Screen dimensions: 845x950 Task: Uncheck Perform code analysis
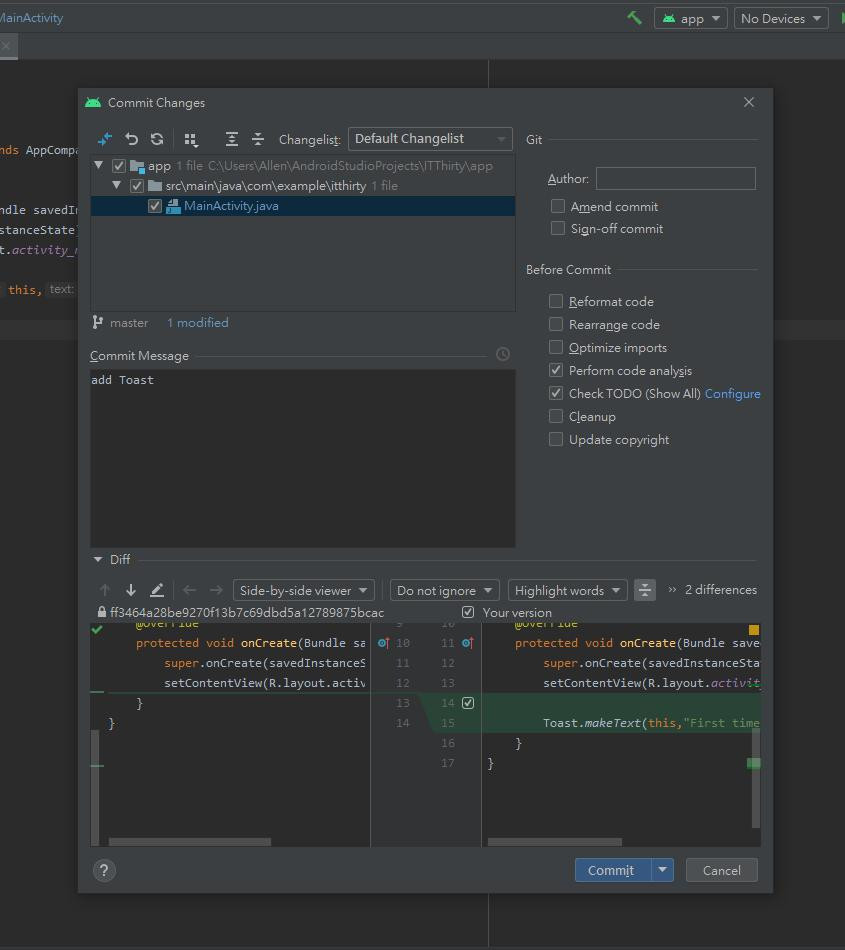tap(556, 370)
